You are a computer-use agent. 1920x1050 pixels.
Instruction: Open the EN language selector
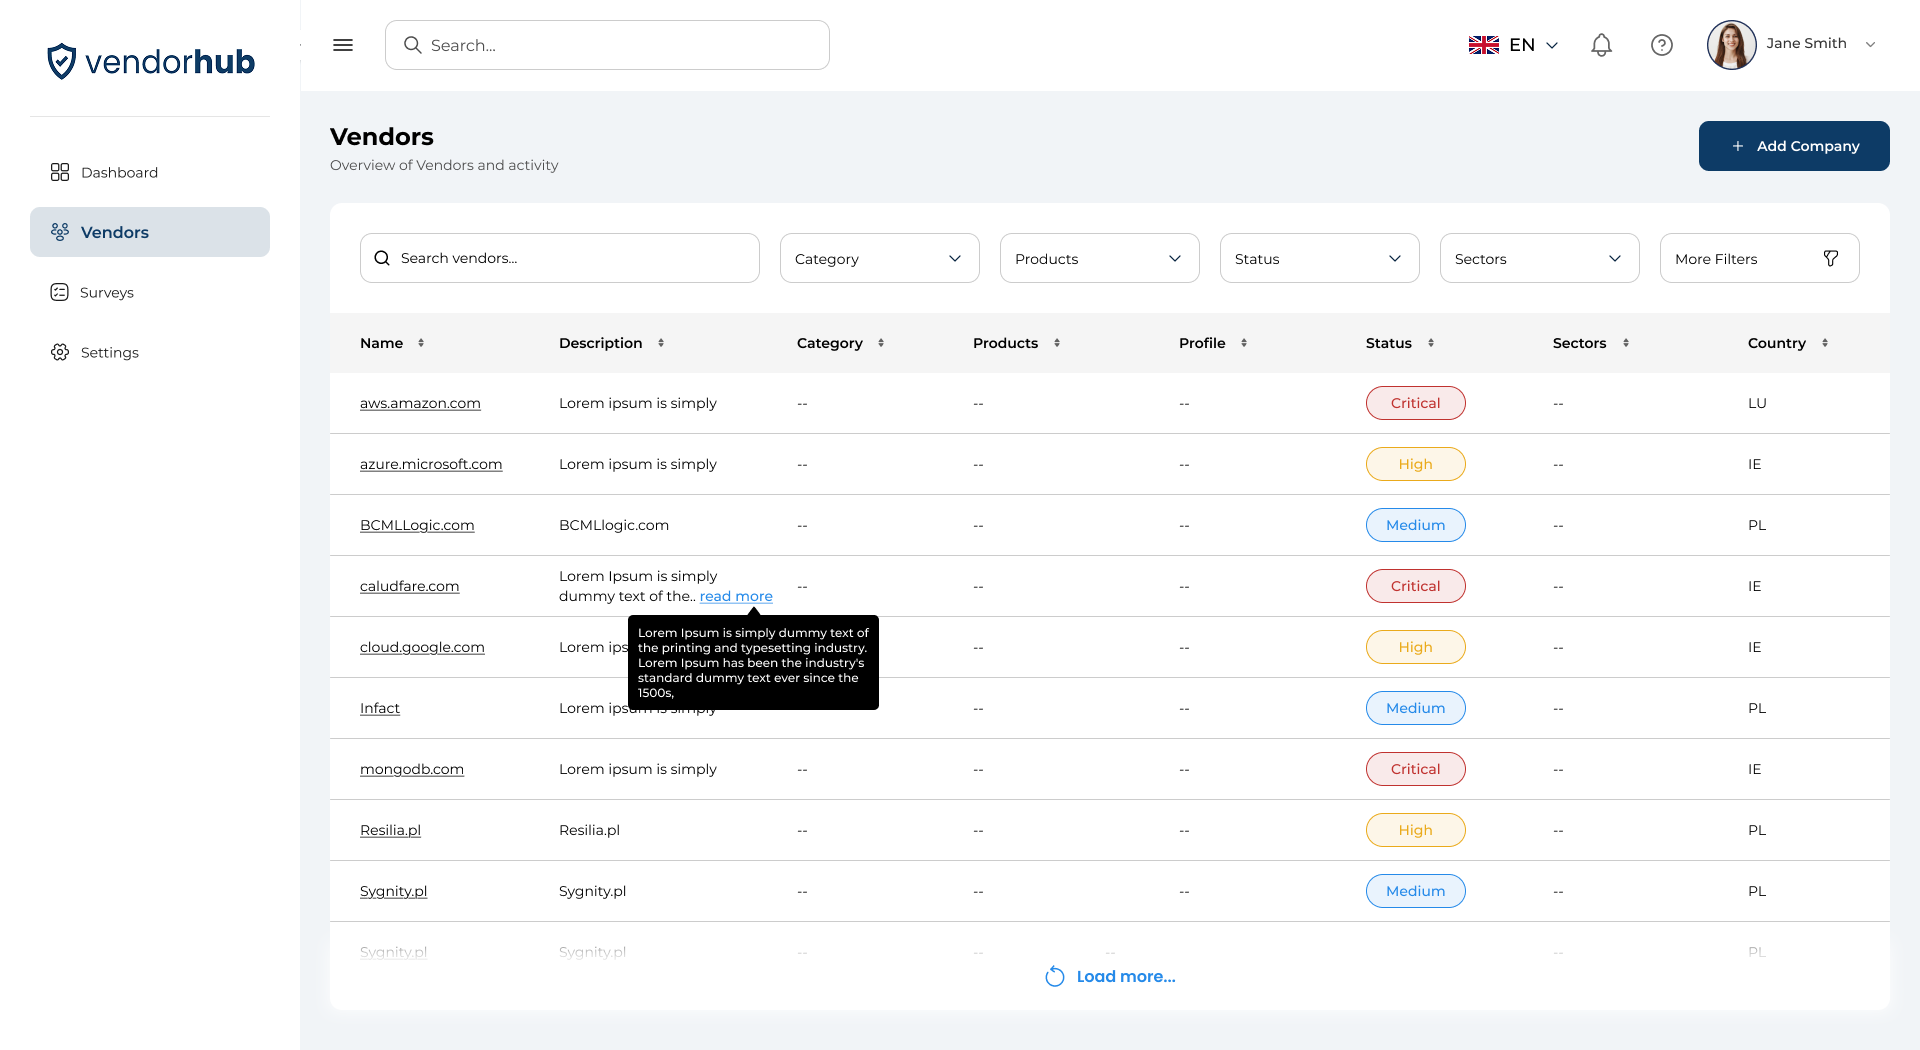1513,45
